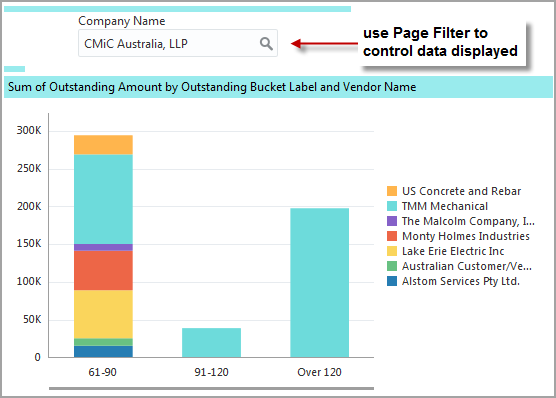Click the 91-120 axis label

(x=211, y=372)
